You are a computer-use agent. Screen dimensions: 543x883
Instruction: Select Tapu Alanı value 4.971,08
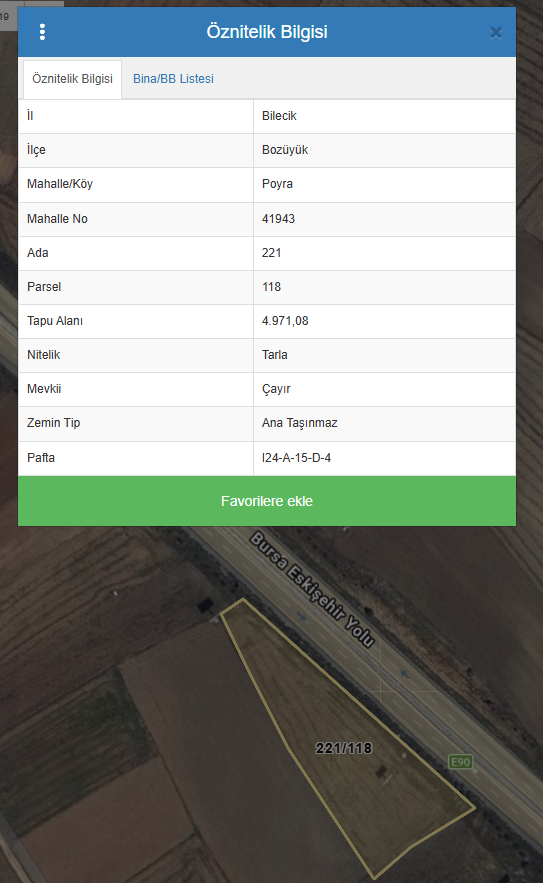point(285,321)
